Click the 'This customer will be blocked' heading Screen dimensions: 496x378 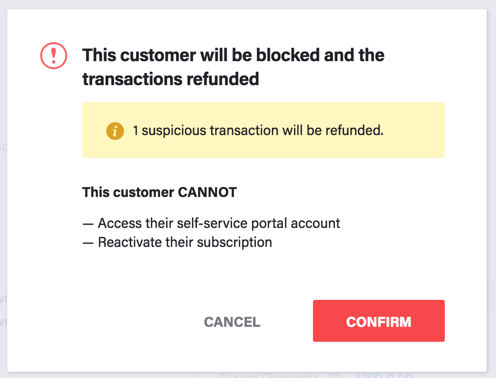pyautogui.click(x=233, y=55)
